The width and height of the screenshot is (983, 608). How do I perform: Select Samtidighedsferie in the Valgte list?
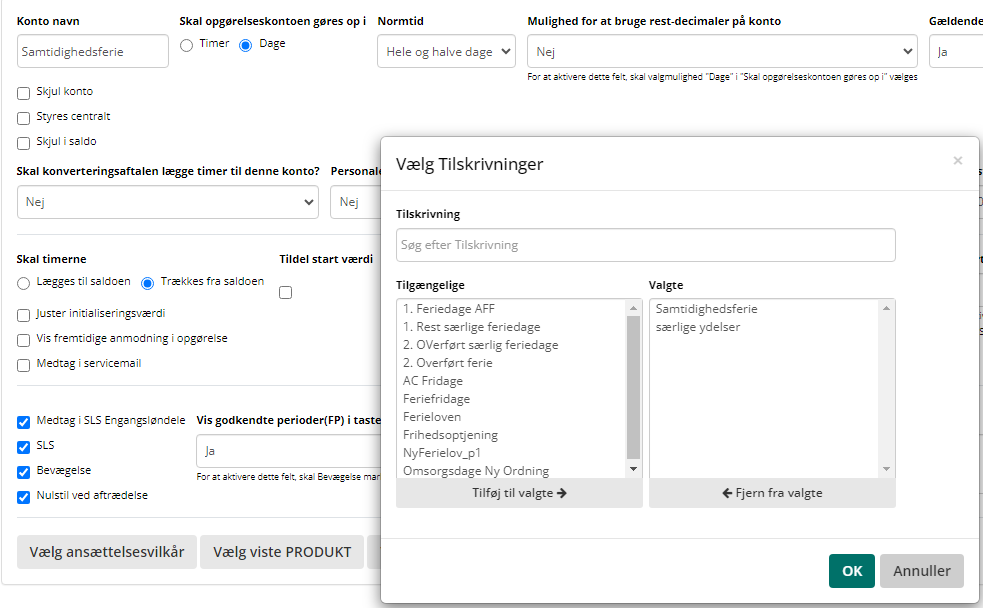tap(706, 309)
